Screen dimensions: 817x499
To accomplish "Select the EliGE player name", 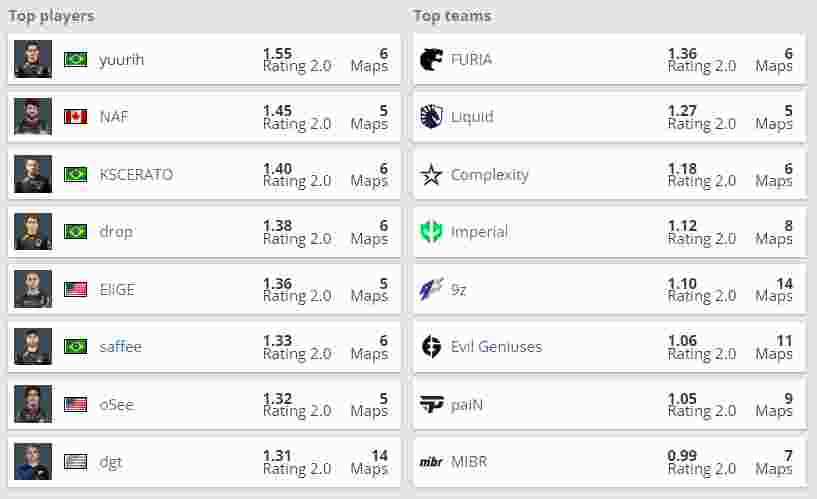I will coord(117,289).
